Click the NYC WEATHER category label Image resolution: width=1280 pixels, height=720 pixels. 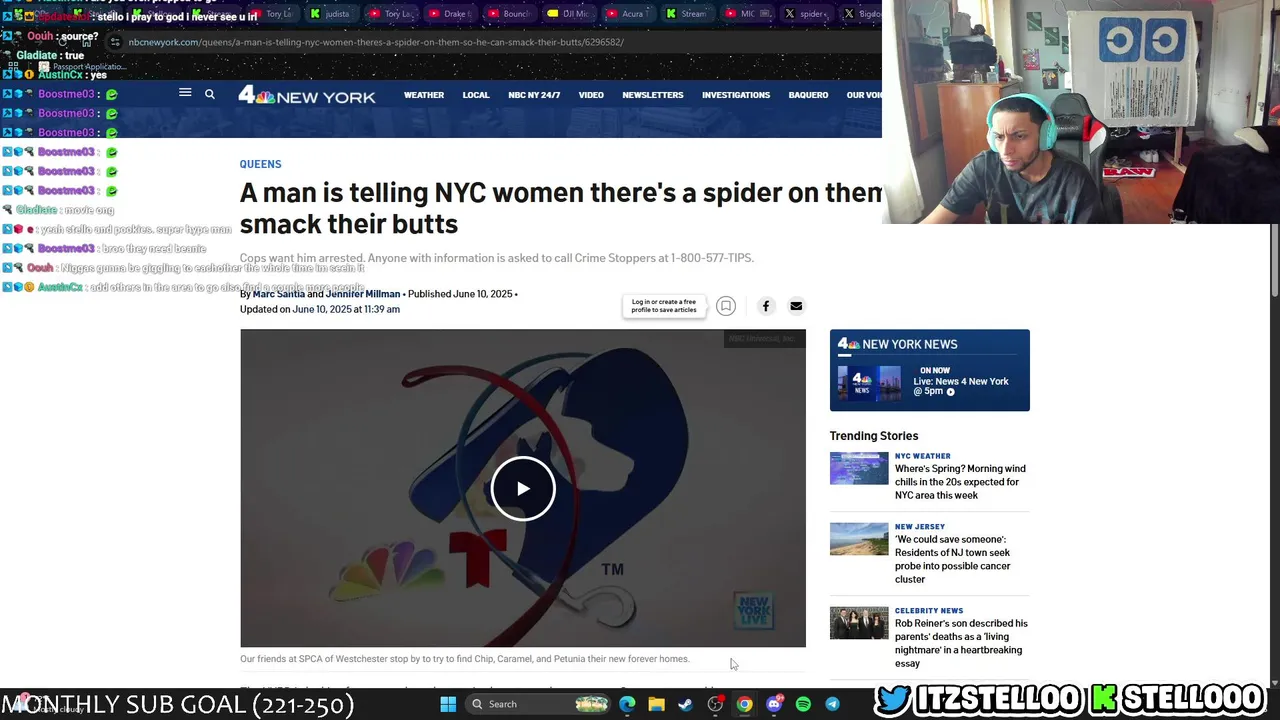(x=923, y=456)
